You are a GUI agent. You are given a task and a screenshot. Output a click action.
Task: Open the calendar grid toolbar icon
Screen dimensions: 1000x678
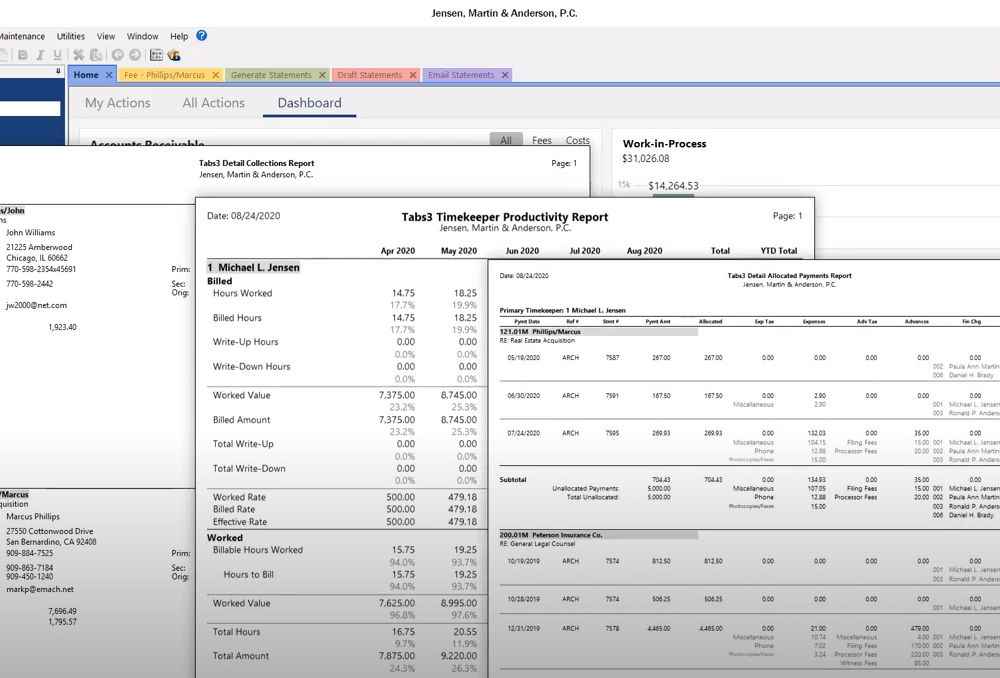point(156,55)
